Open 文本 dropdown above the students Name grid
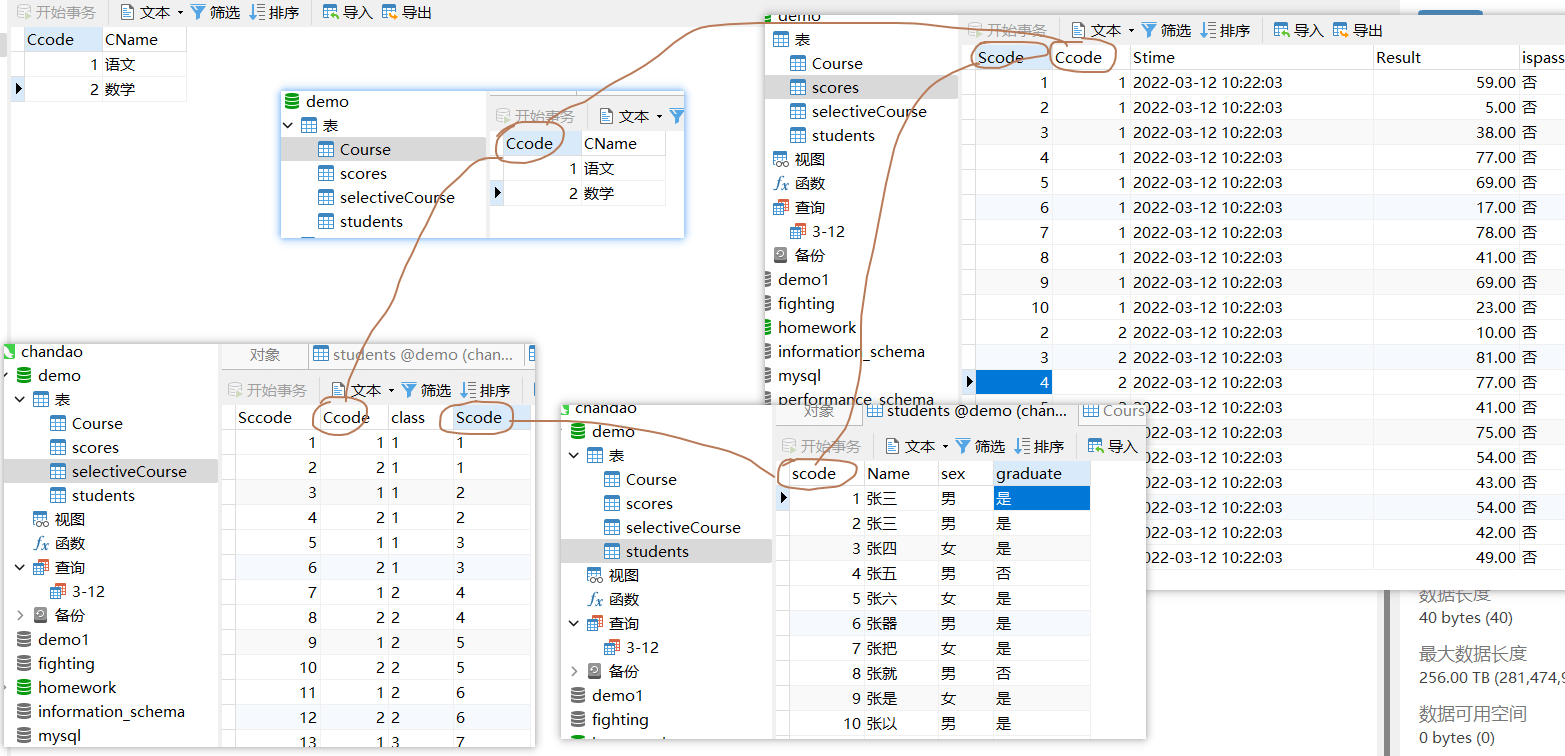Image resolution: width=1565 pixels, height=756 pixels. point(916,447)
